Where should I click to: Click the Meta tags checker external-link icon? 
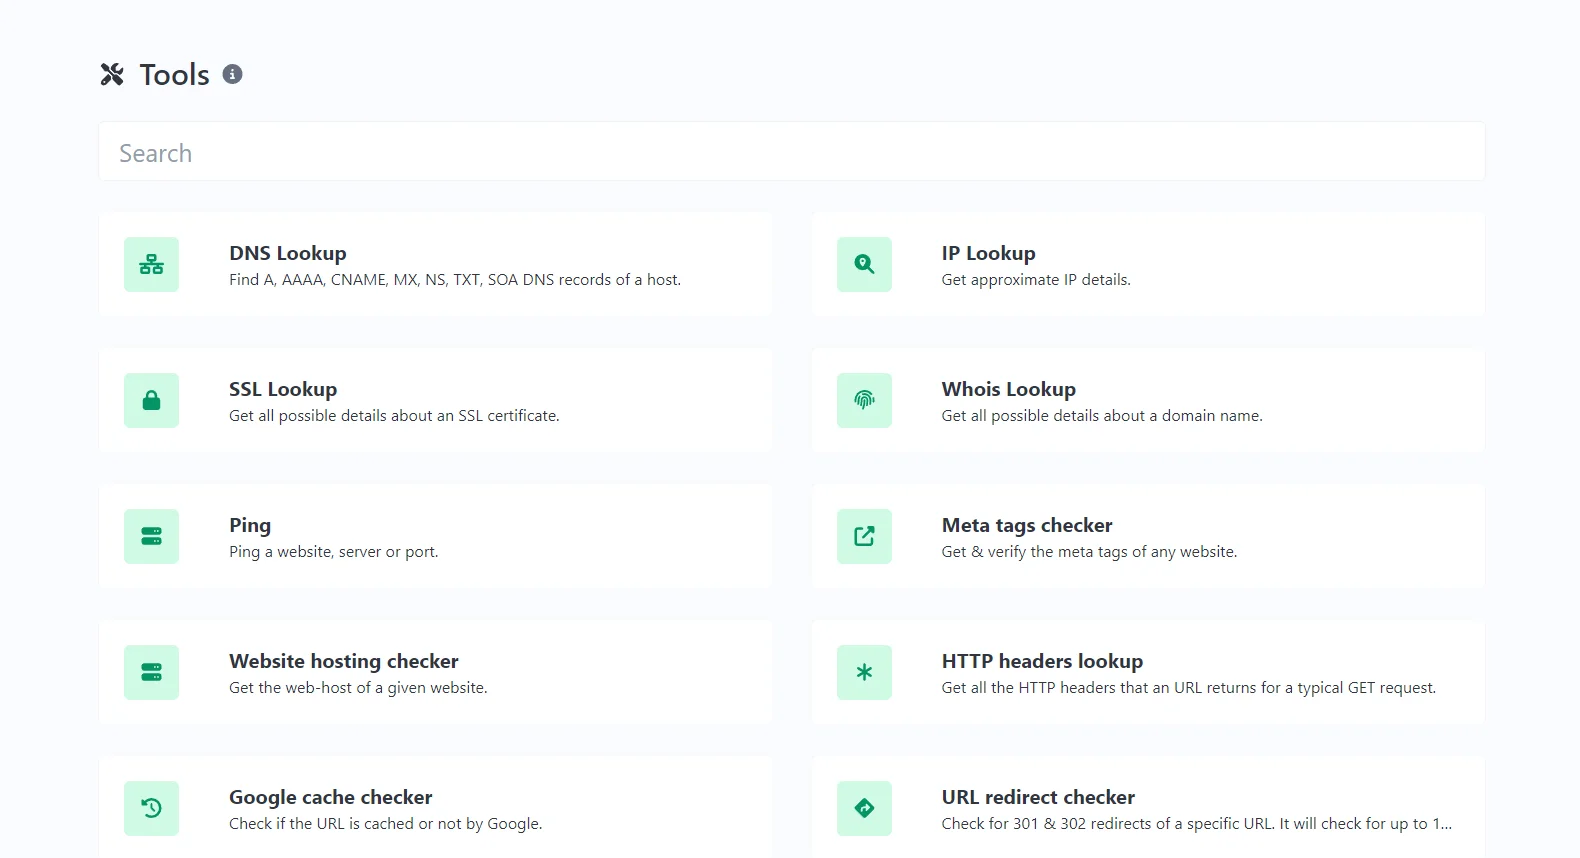point(864,536)
